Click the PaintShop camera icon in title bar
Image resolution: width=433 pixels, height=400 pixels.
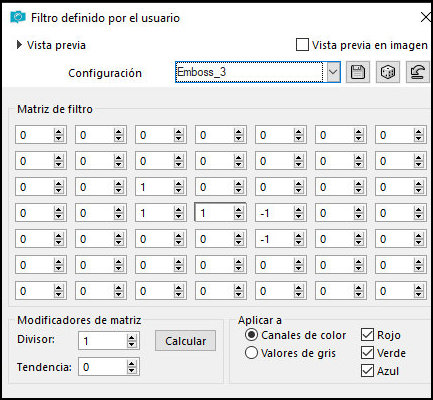point(18,17)
